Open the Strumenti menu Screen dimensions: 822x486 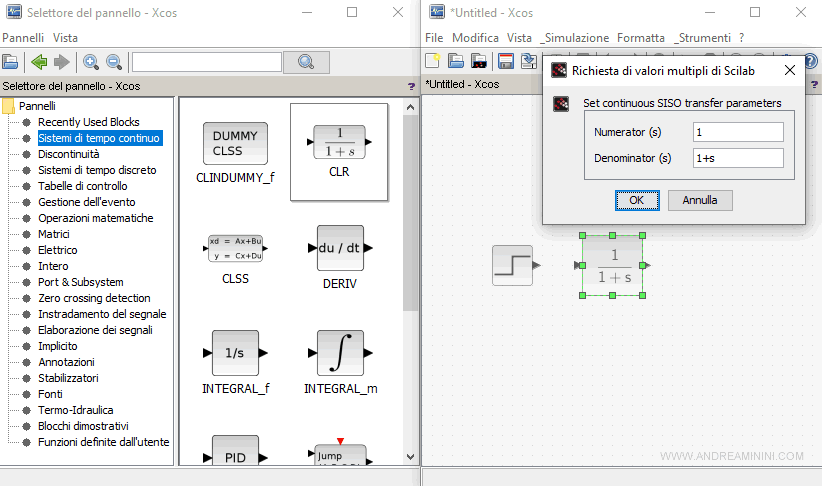click(702, 38)
